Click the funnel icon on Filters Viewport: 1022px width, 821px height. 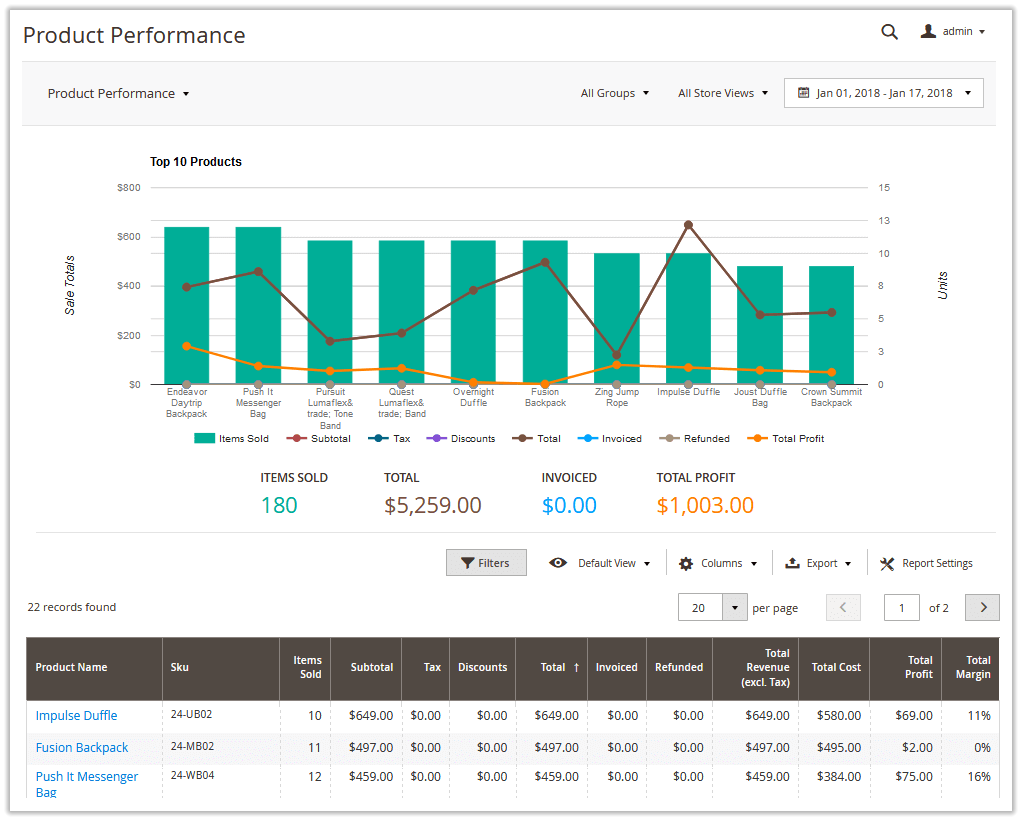click(467, 563)
